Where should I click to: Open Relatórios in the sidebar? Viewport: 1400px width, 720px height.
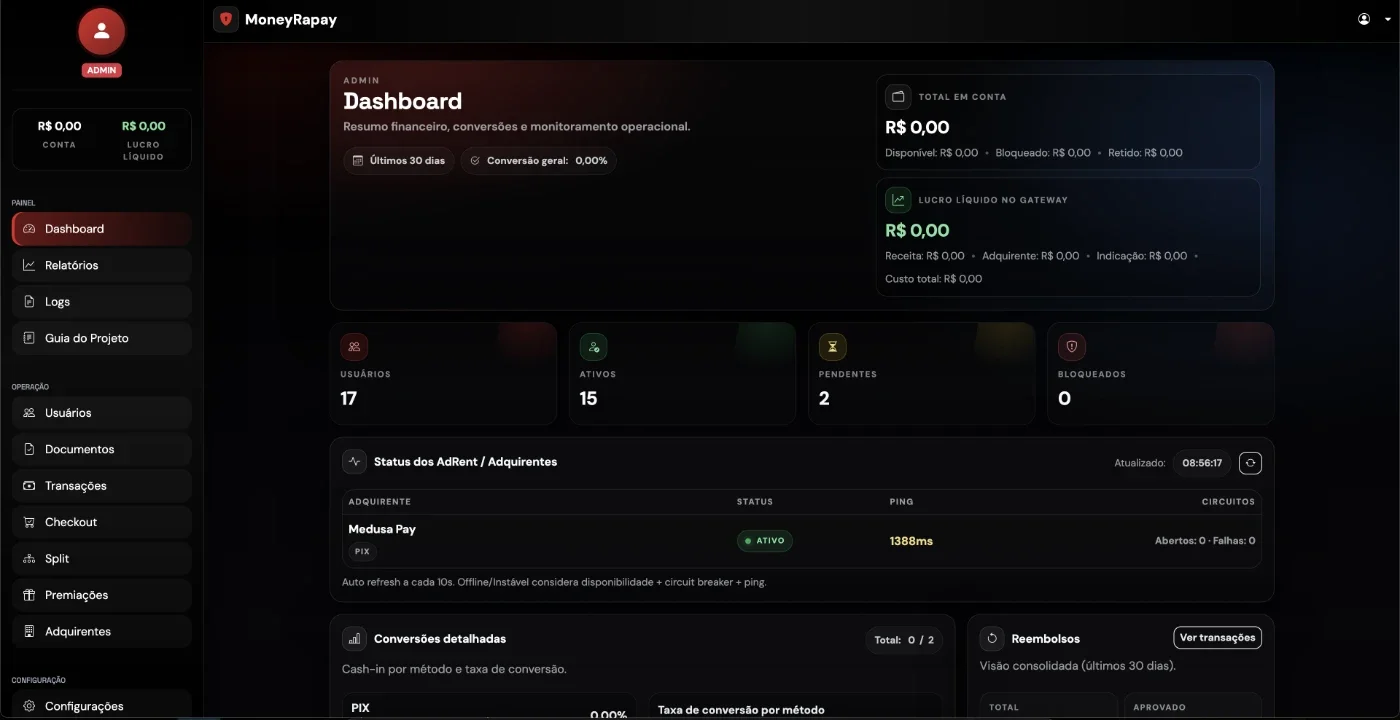point(101,265)
